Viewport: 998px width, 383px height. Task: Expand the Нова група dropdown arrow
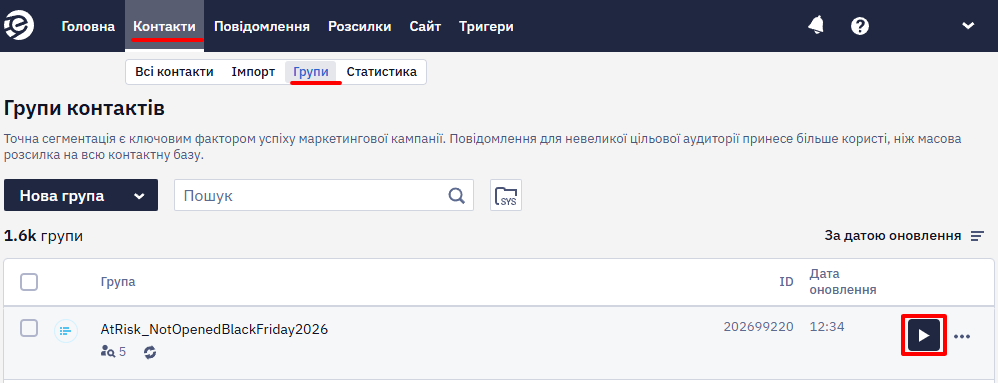[x=139, y=196]
